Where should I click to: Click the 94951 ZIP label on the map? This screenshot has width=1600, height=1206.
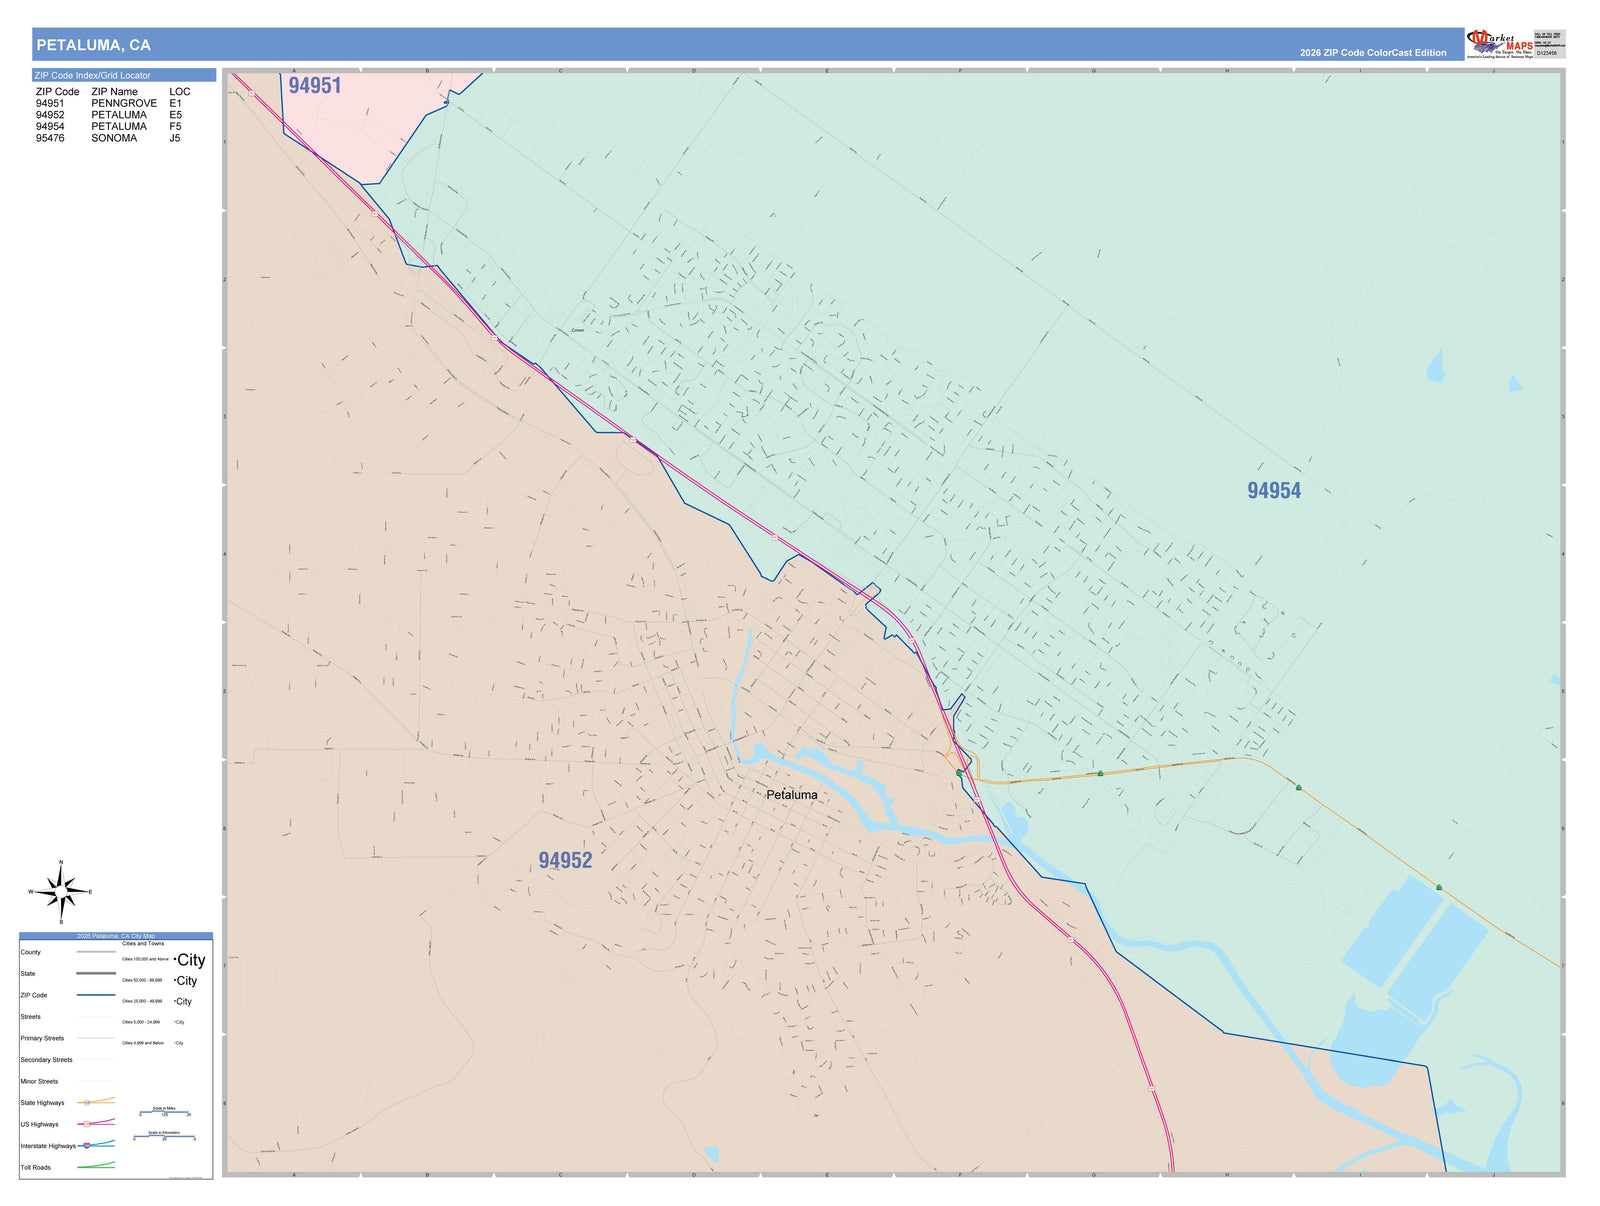point(315,86)
